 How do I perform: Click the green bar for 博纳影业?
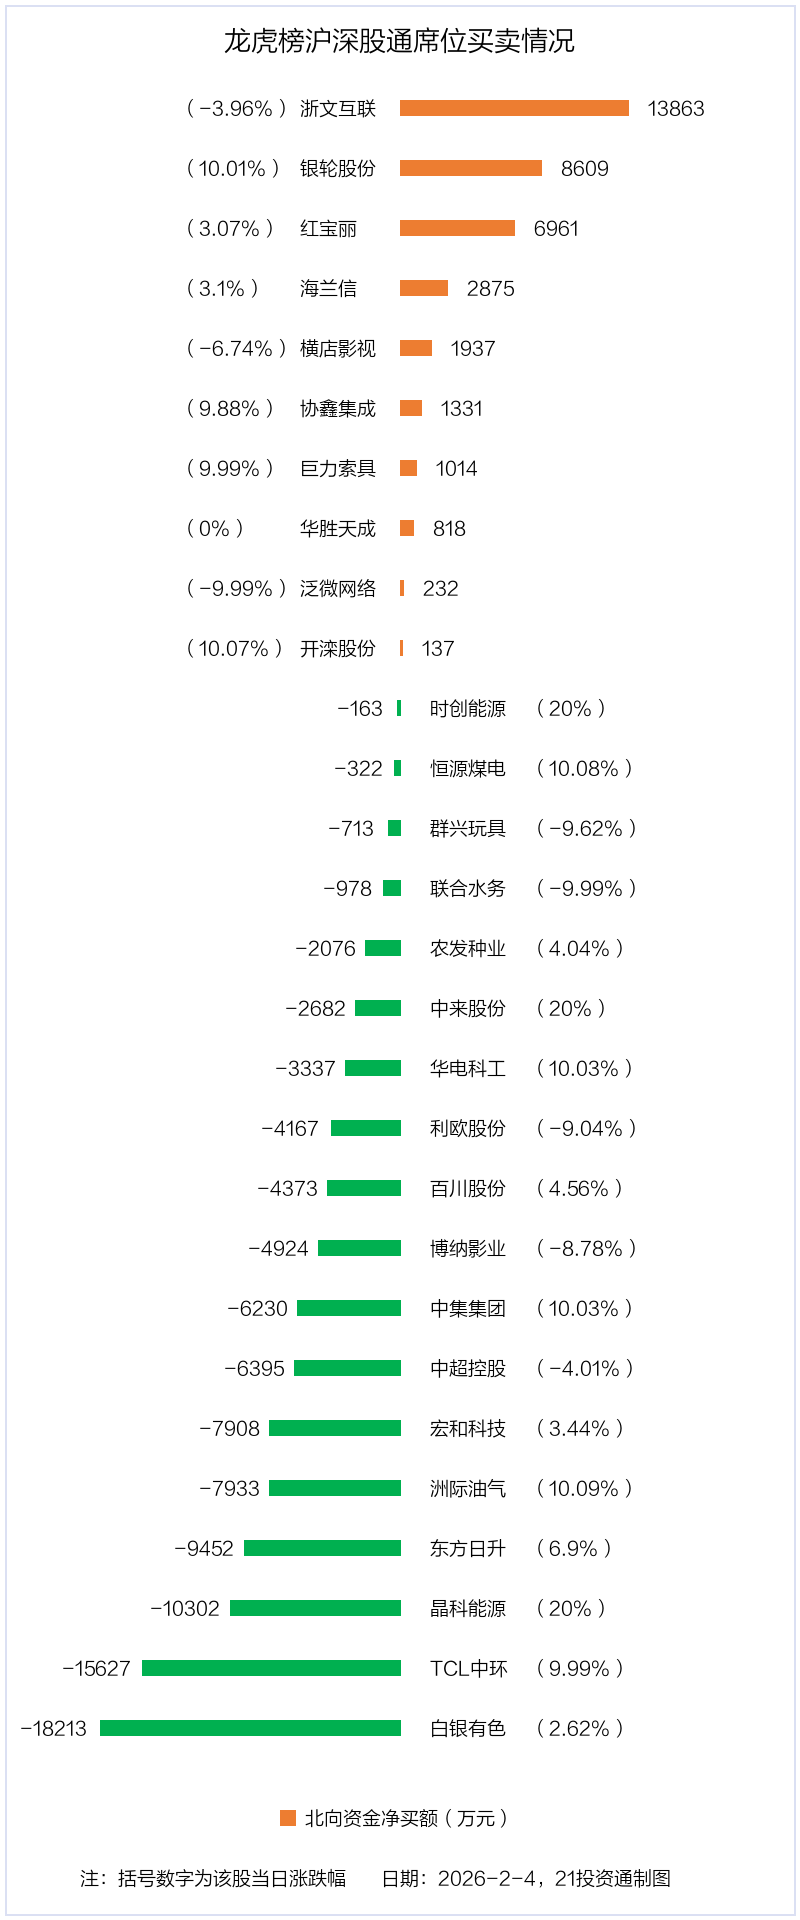click(x=359, y=1248)
